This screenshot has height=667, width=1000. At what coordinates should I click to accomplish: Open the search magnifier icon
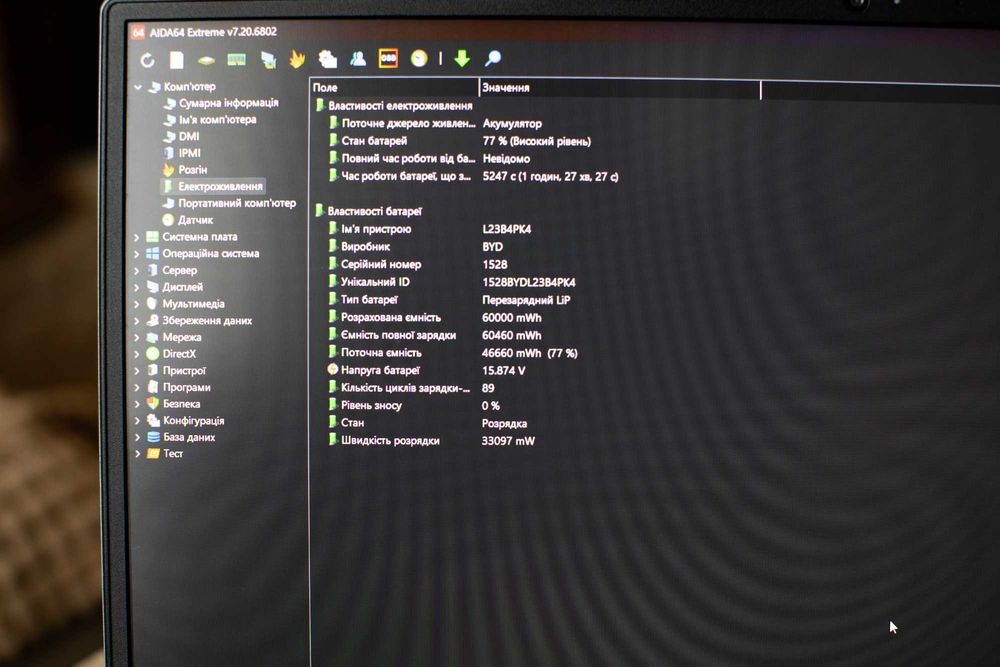(x=492, y=59)
